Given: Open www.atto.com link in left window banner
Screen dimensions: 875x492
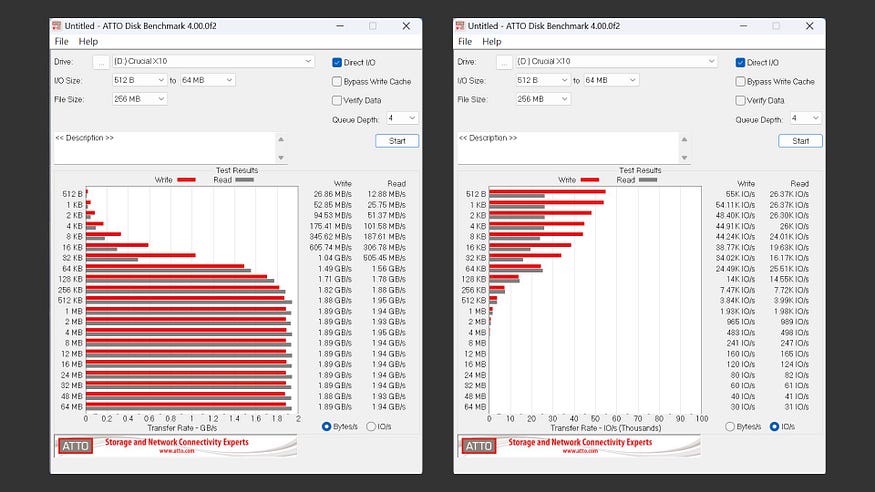Looking at the screenshot, I should tap(177, 451).
